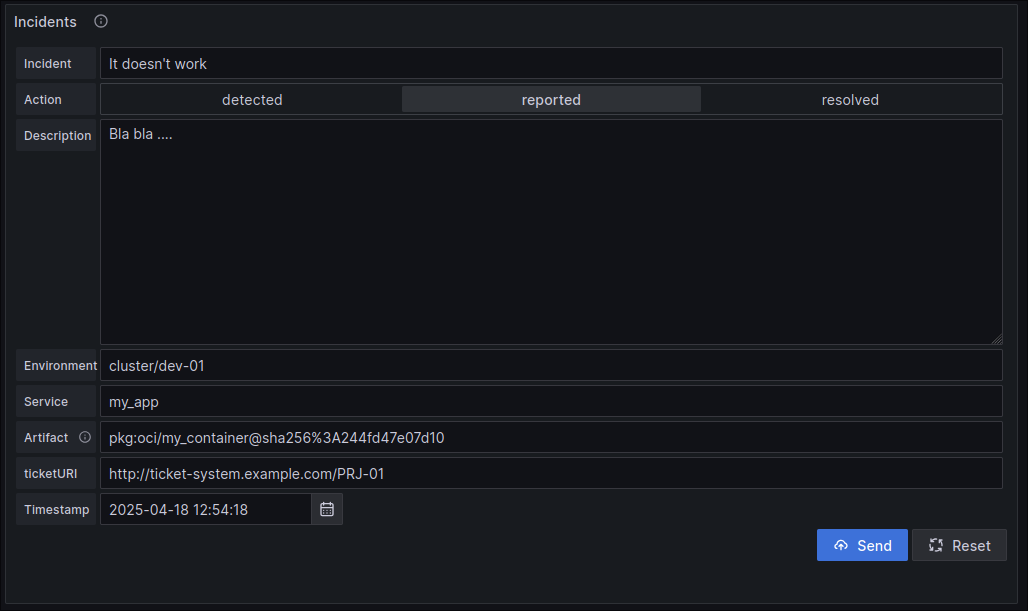1028x611 pixels.
Task: Click the Description field label
Action: (x=57, y=135)
